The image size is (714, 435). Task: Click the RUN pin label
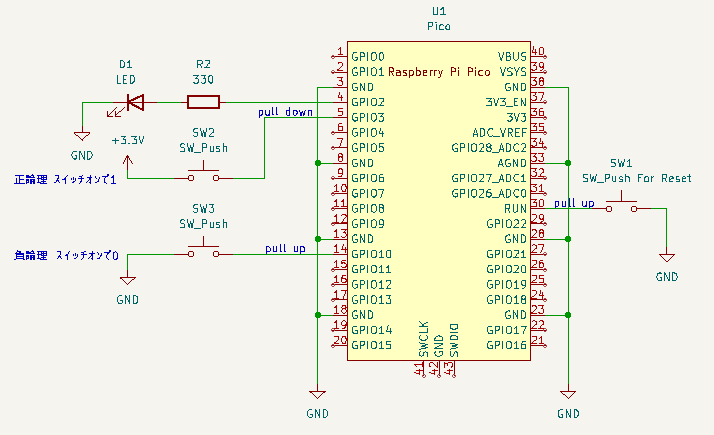(x=515, y=209)
